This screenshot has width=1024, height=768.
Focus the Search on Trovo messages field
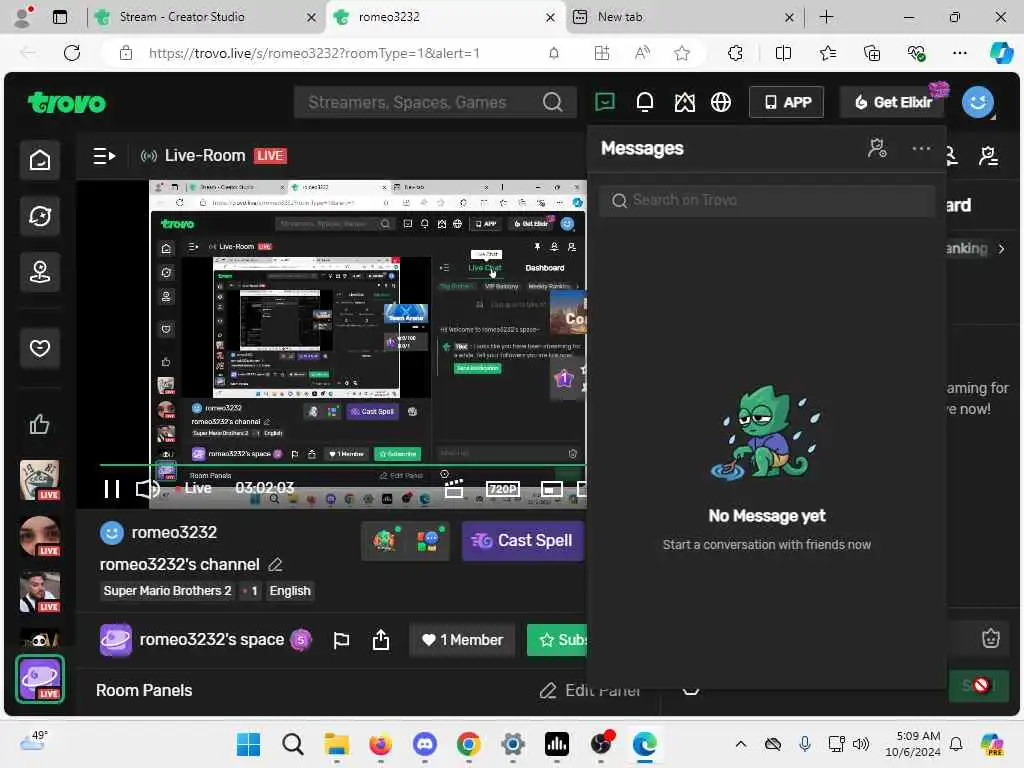click(767, 200)
